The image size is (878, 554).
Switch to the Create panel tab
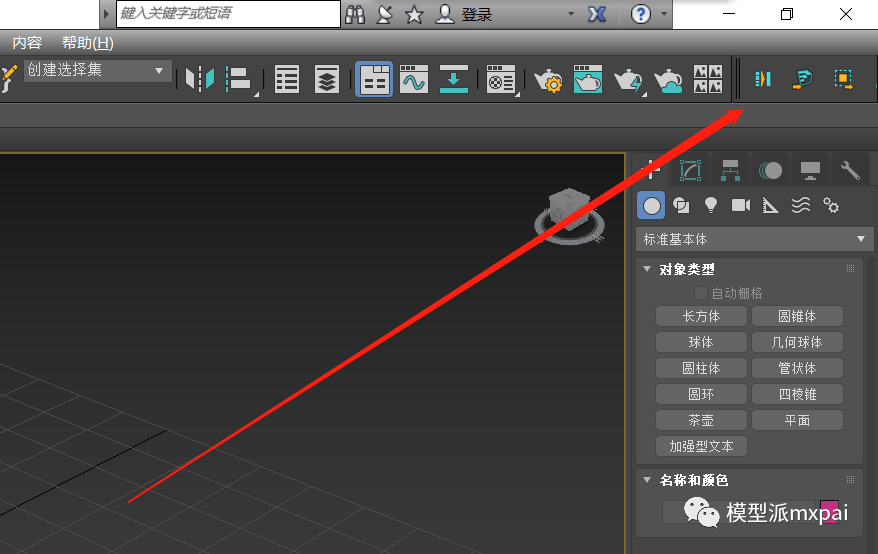(650, 170)
